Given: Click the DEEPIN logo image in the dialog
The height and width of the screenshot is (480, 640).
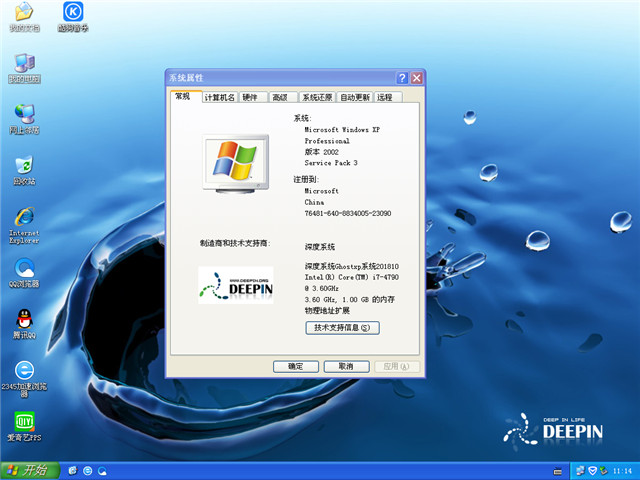Looking at the screenshot, I should click(x=236, y=285).
